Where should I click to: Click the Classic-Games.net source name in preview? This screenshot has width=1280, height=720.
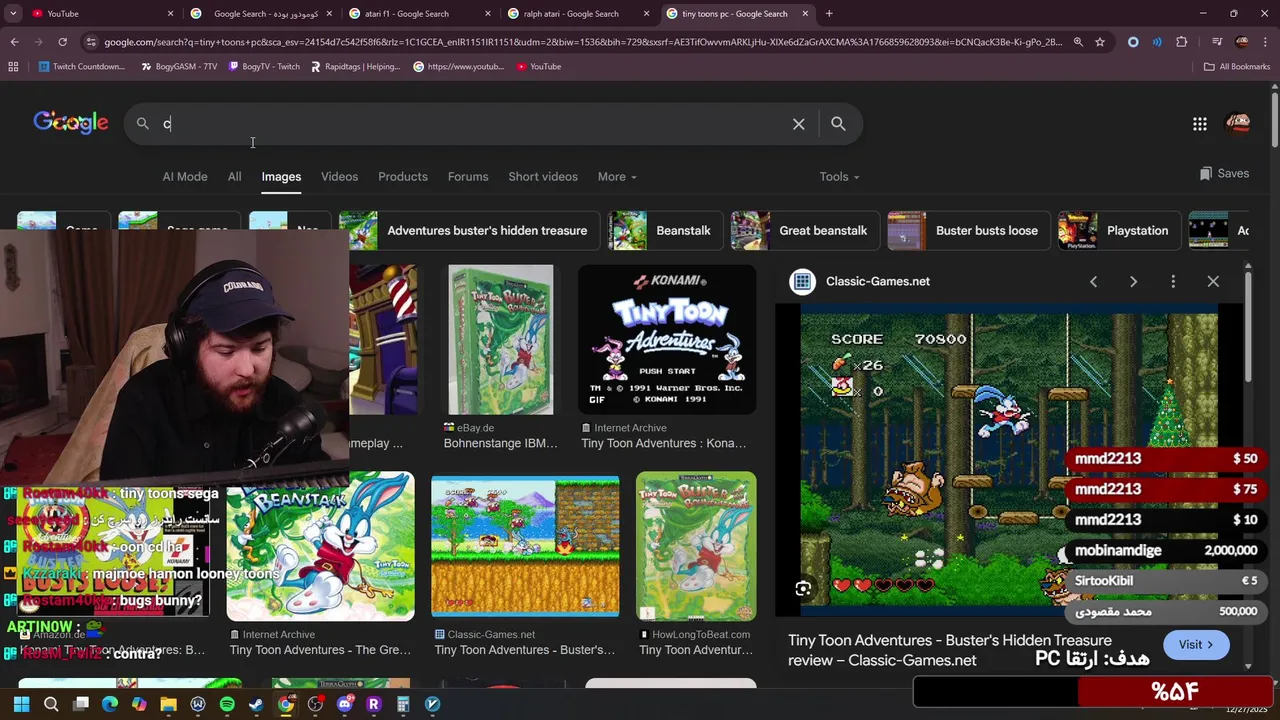click(878, 282)
